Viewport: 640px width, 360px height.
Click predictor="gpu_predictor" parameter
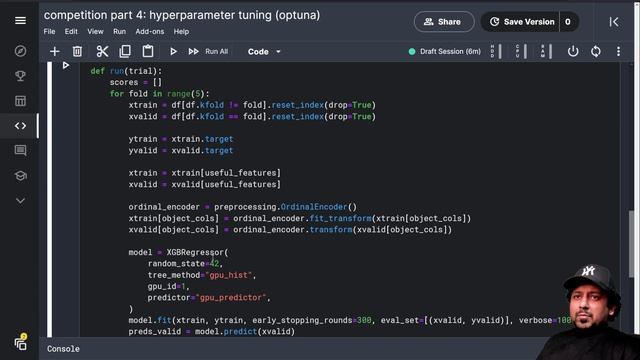(x=209, y=298)
